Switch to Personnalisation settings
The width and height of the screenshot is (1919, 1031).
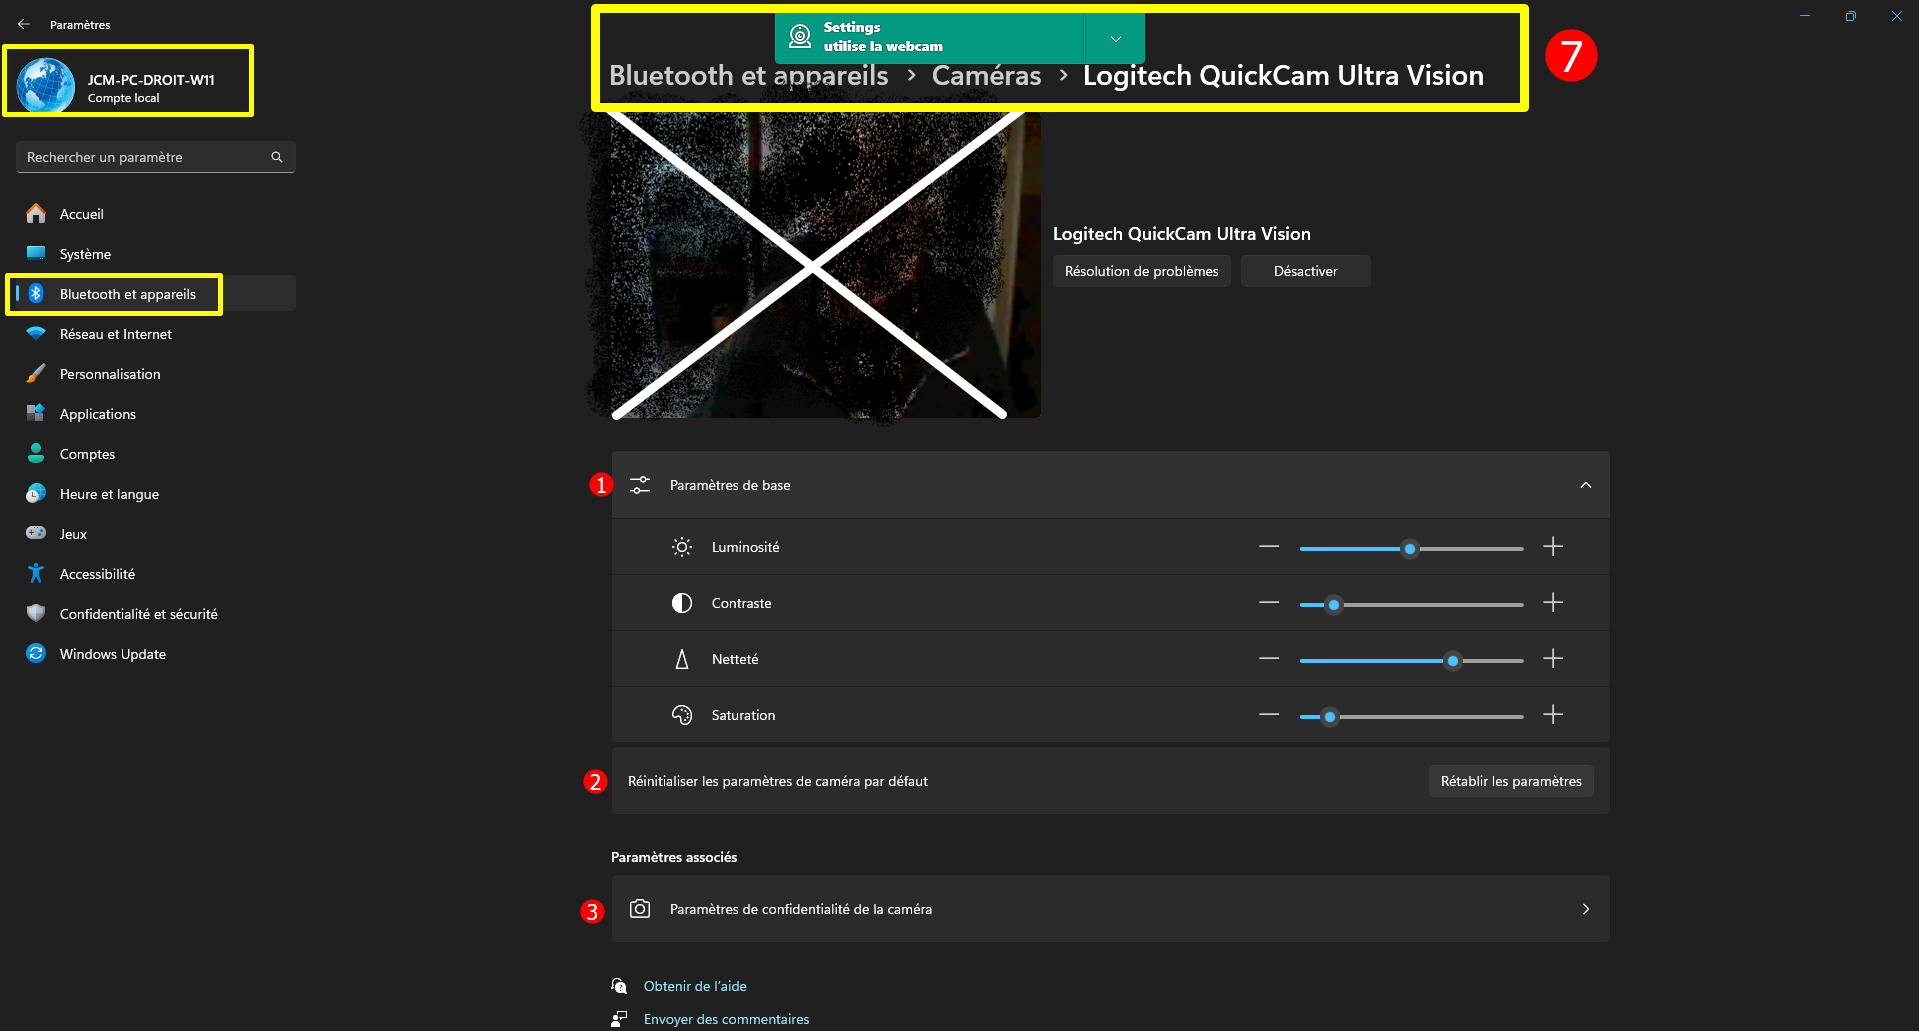pos(156,374)
